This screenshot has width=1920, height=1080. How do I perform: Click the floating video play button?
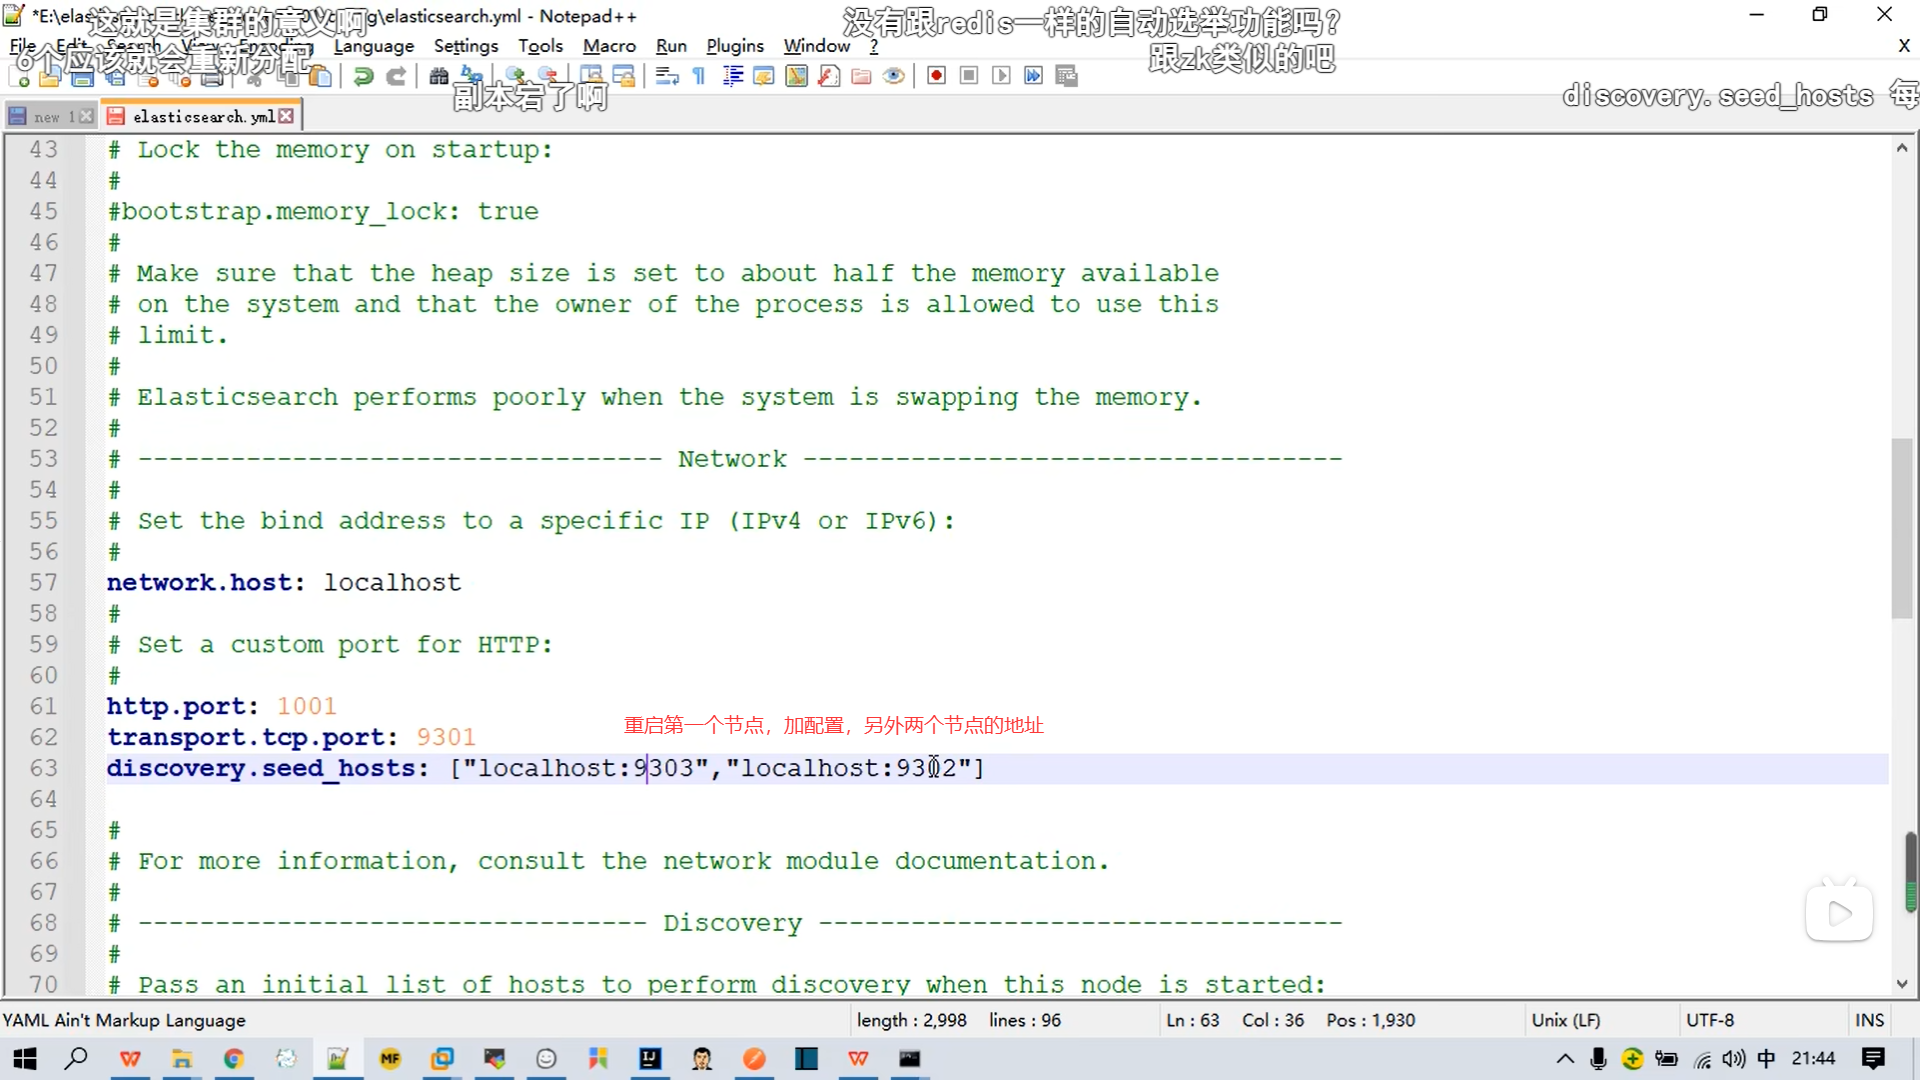click(1838, 913)
